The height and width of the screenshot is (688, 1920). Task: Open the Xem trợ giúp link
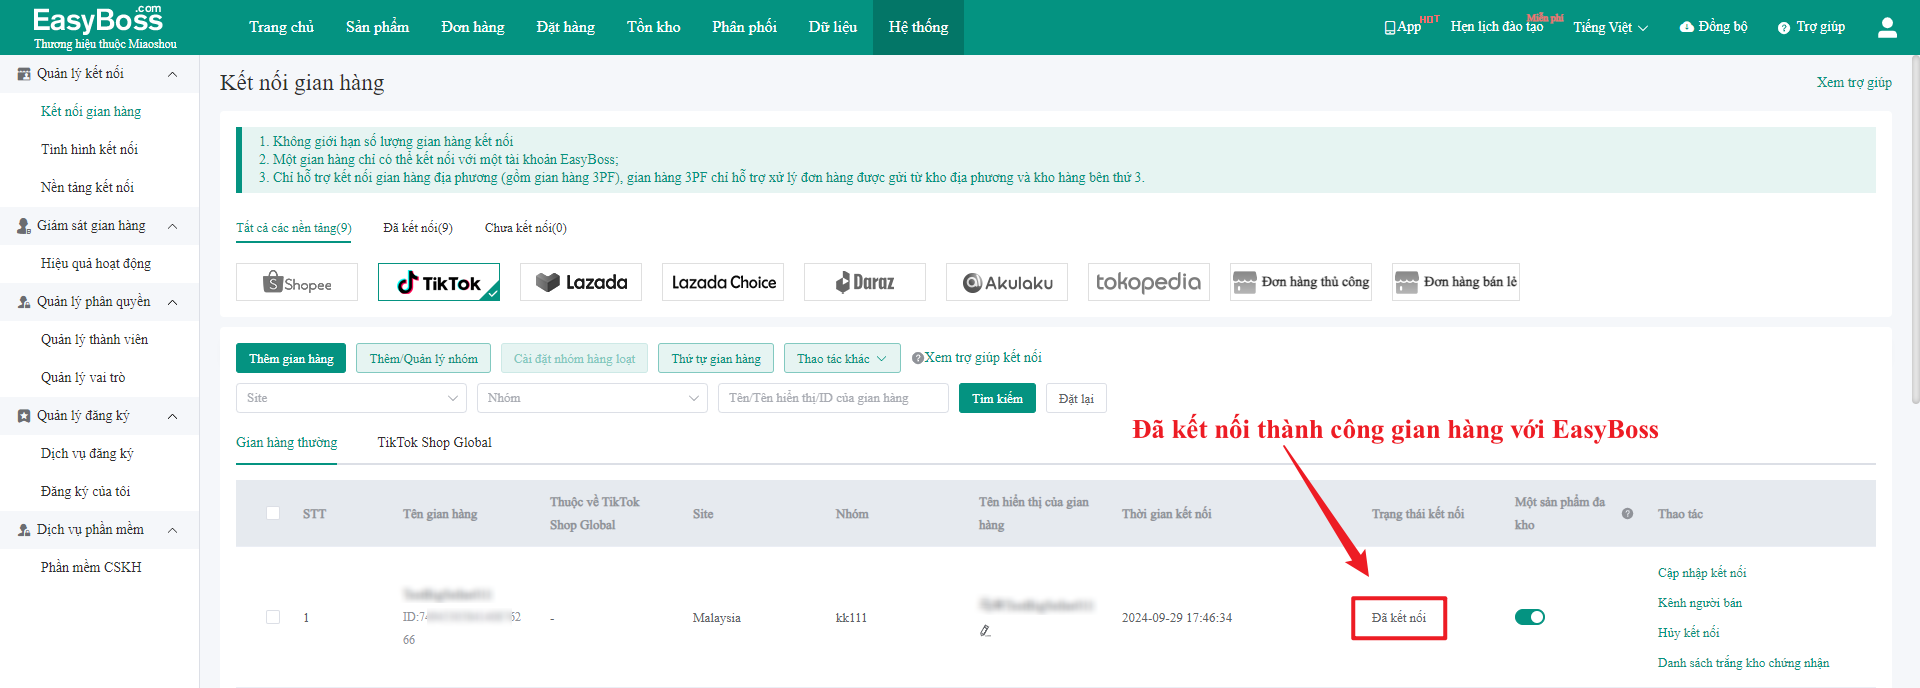[x=1854, y=83]
